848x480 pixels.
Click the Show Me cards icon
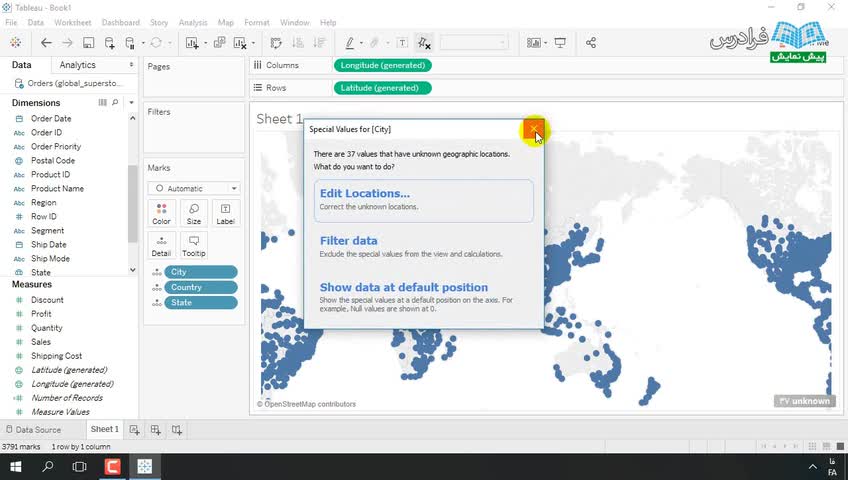point(534,43)
